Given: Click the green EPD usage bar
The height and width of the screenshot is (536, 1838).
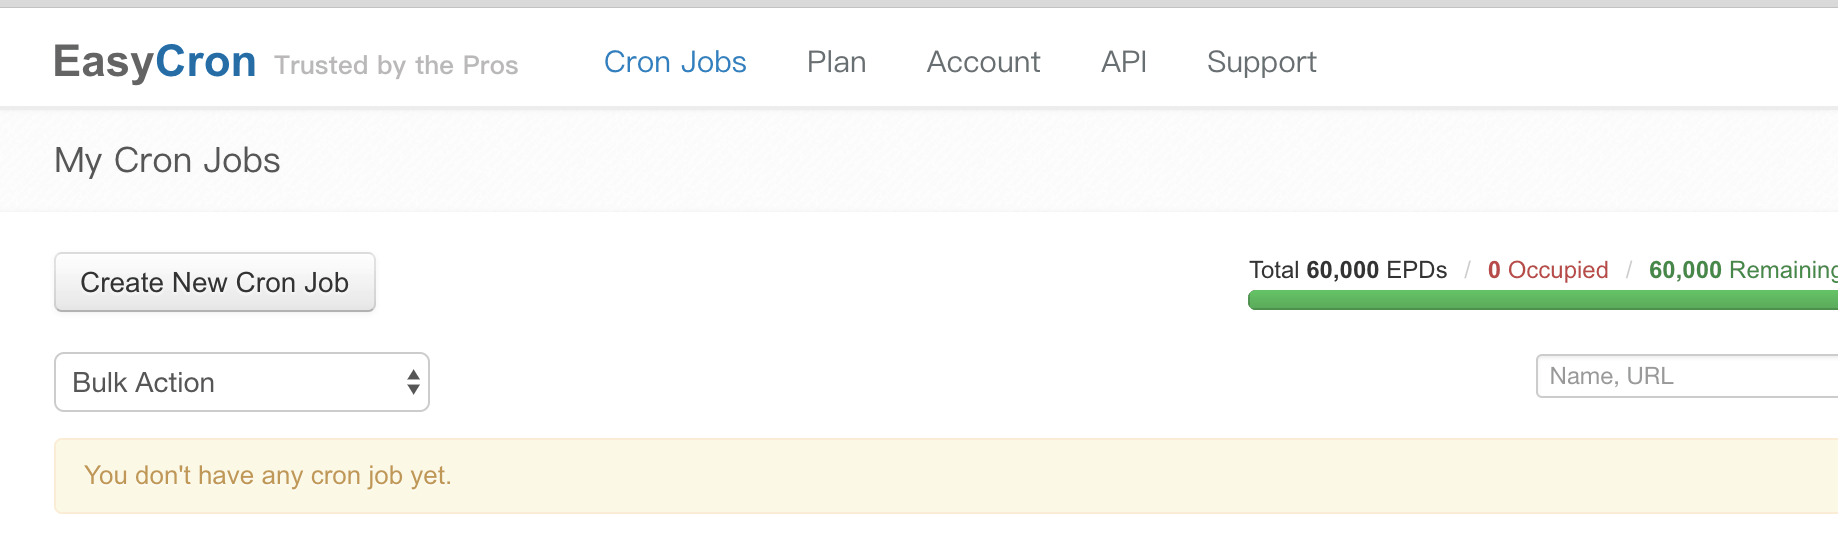Looking at the screenshot, I should pyautogui.click(x=1542, y=300).
